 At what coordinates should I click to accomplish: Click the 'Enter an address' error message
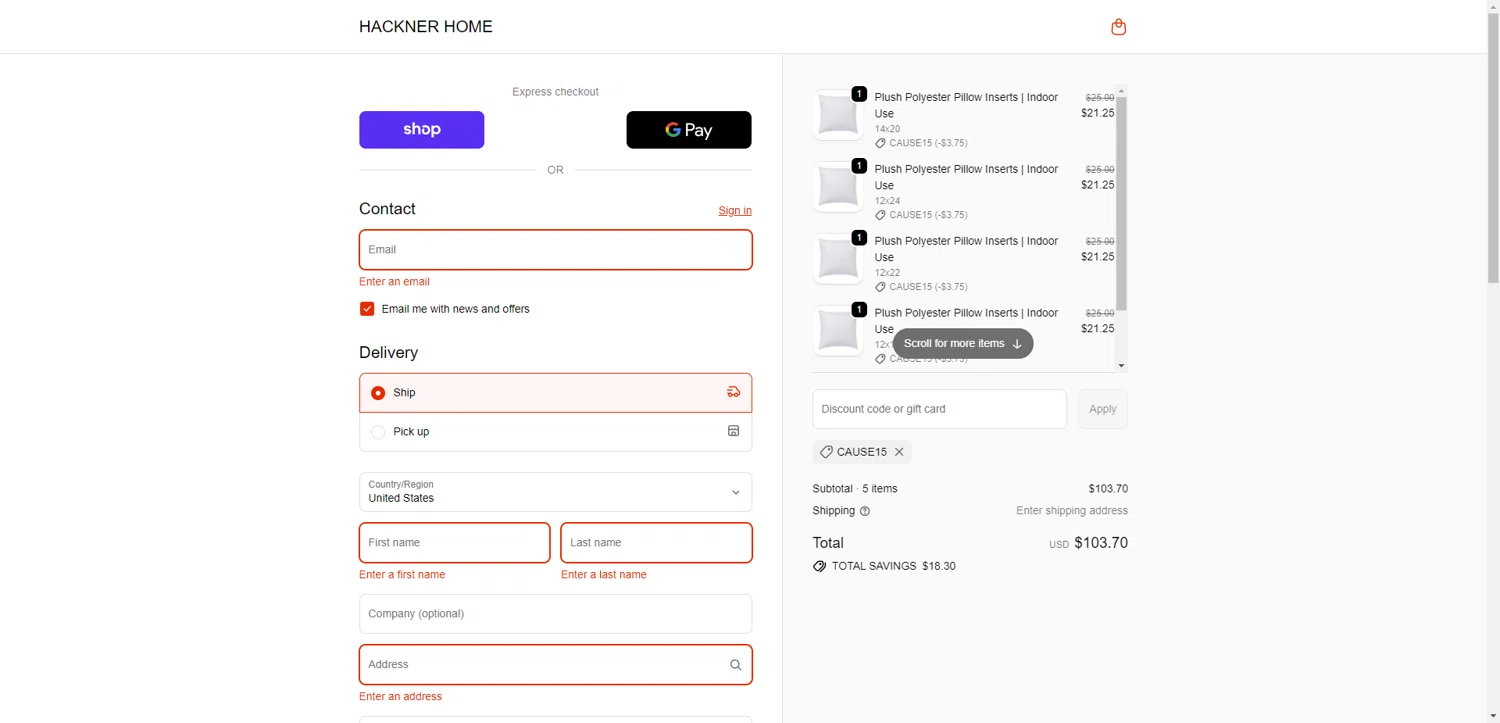(x=400, y=697)
